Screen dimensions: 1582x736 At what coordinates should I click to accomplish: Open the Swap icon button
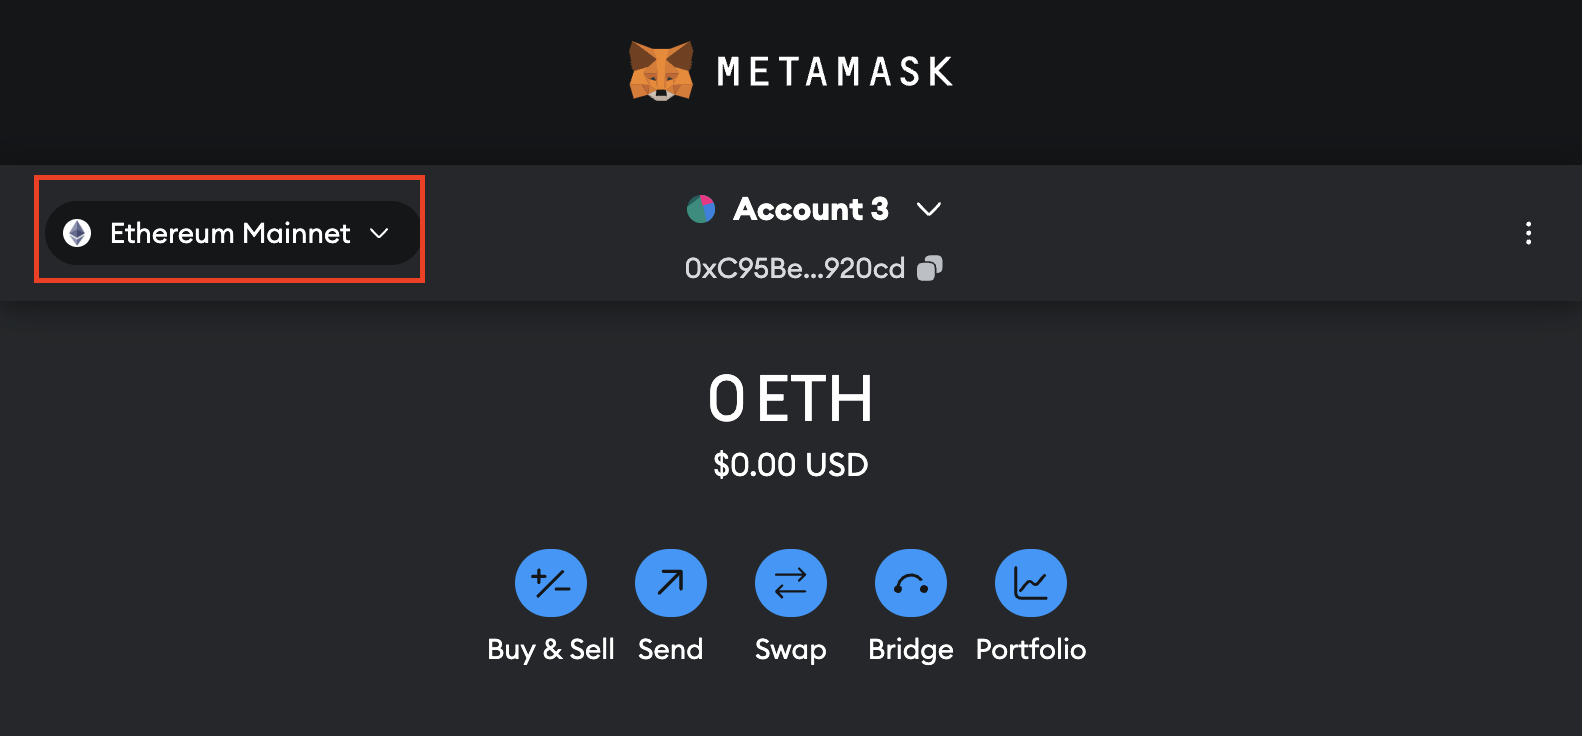tap(791, 583)
